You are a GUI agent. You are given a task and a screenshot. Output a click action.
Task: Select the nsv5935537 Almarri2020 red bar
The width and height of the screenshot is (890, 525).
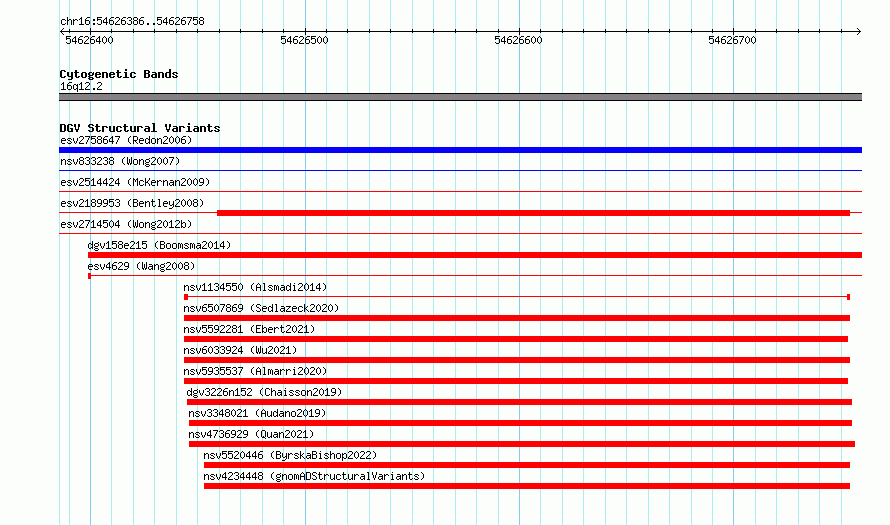pos(516,381)
